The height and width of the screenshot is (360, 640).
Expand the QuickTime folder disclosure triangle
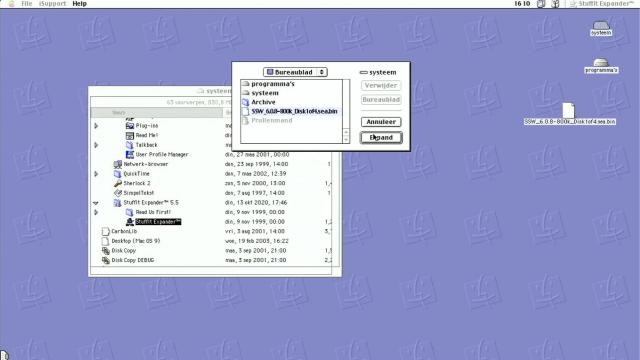(x=96, y=174)
